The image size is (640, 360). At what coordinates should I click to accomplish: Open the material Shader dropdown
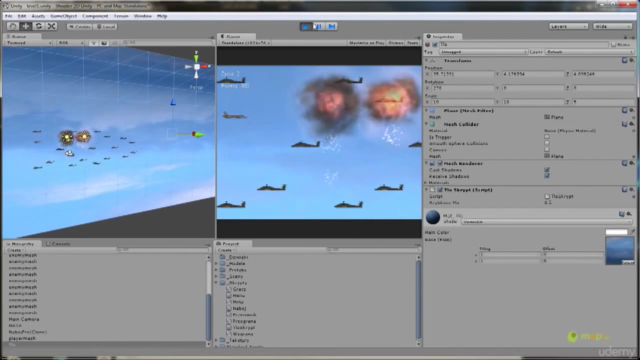pyautogui.click(x=547, y=222)
